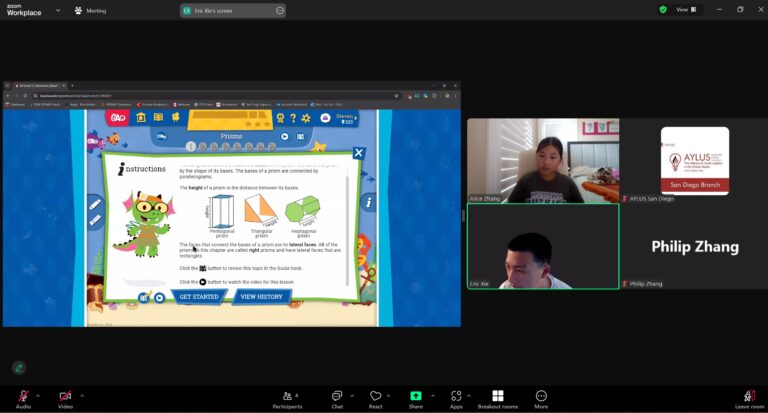Click the Beast Academy logo button

[118, 118]
